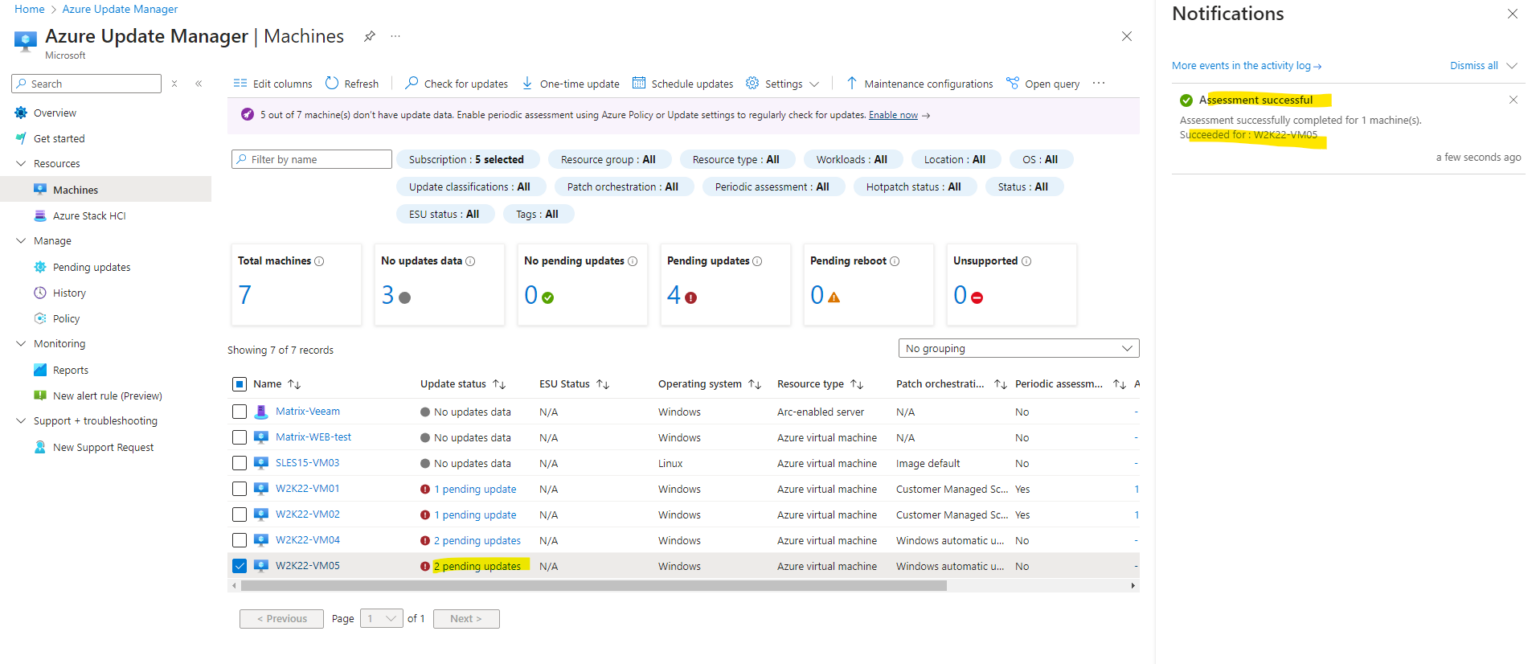Uncheck the W2K22-VM05 row
Screen dimensions: 1536x664
tap(240, 565)
